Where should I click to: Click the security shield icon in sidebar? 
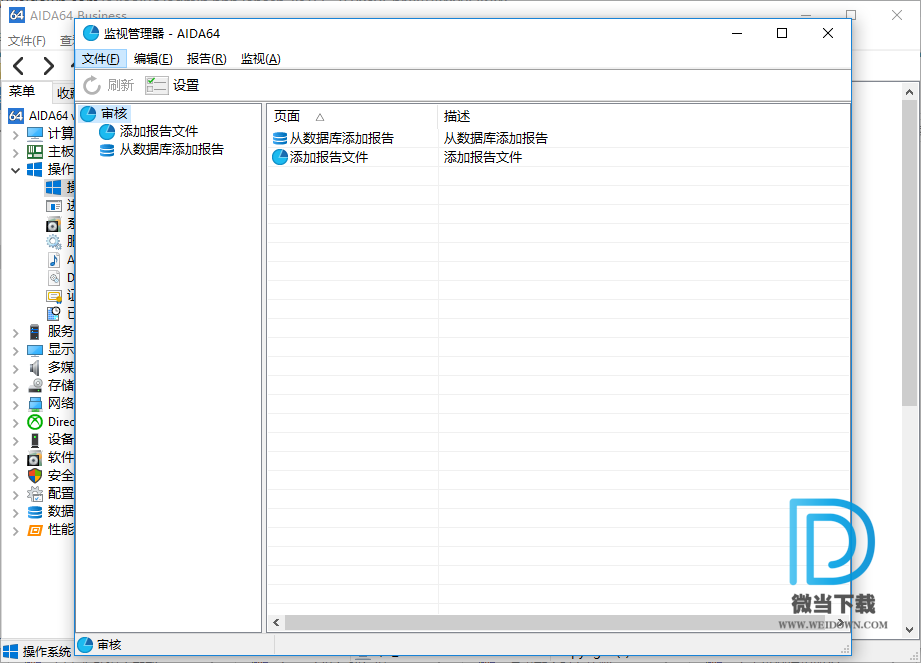pos(35,476)
